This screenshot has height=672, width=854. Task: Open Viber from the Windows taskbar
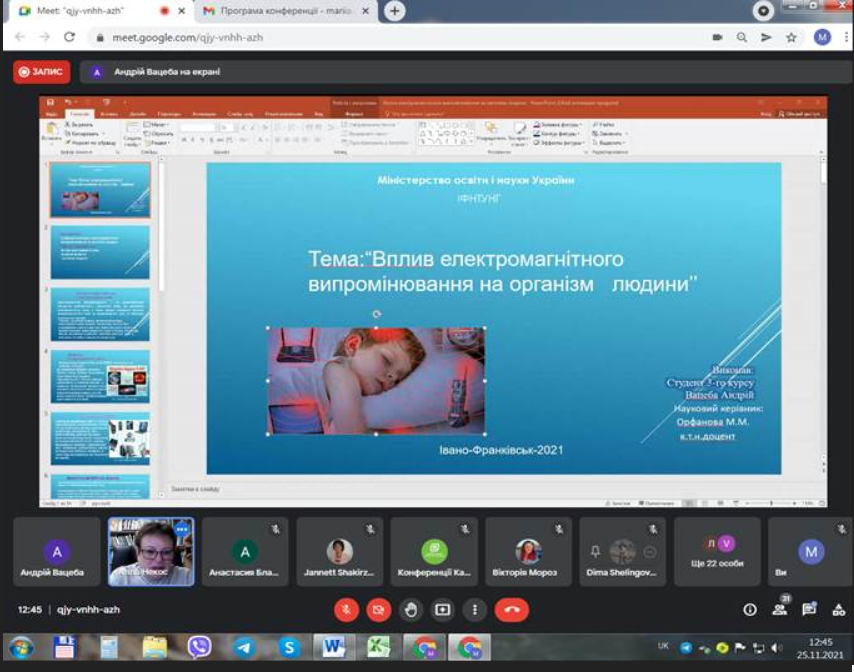click(199, 648)
